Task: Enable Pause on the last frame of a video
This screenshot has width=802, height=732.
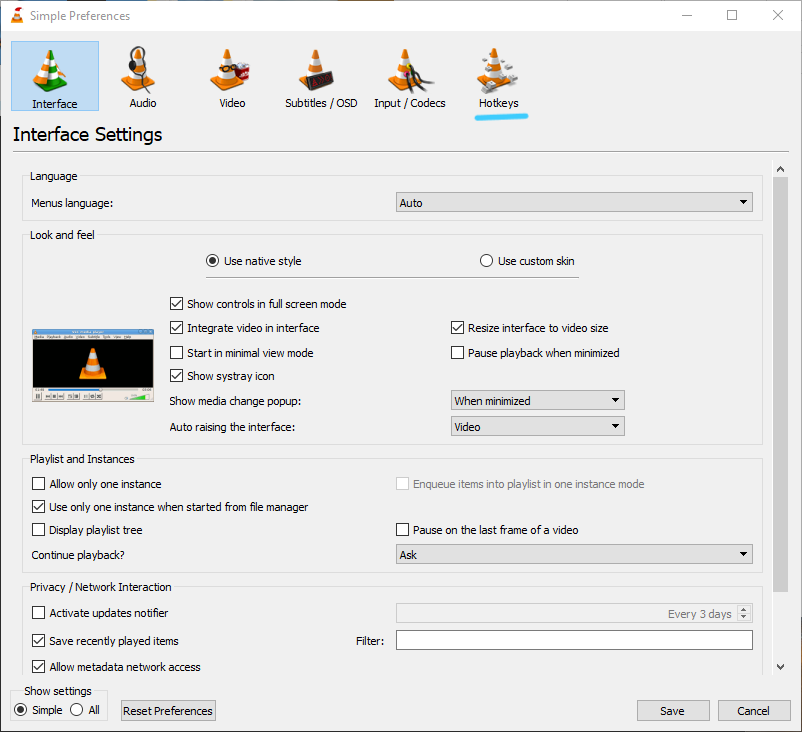Action: tap(403, 530)
